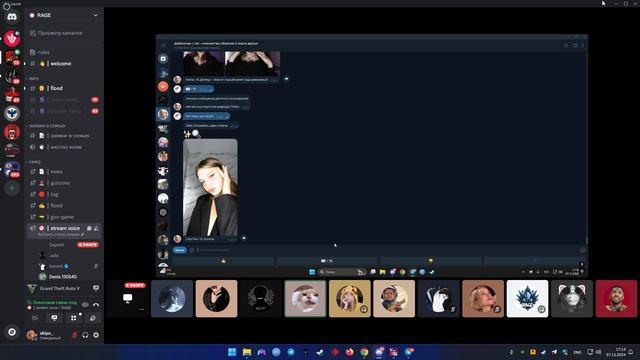
Task: Open the circular icon at server list bottom
Action: (12, 332)
